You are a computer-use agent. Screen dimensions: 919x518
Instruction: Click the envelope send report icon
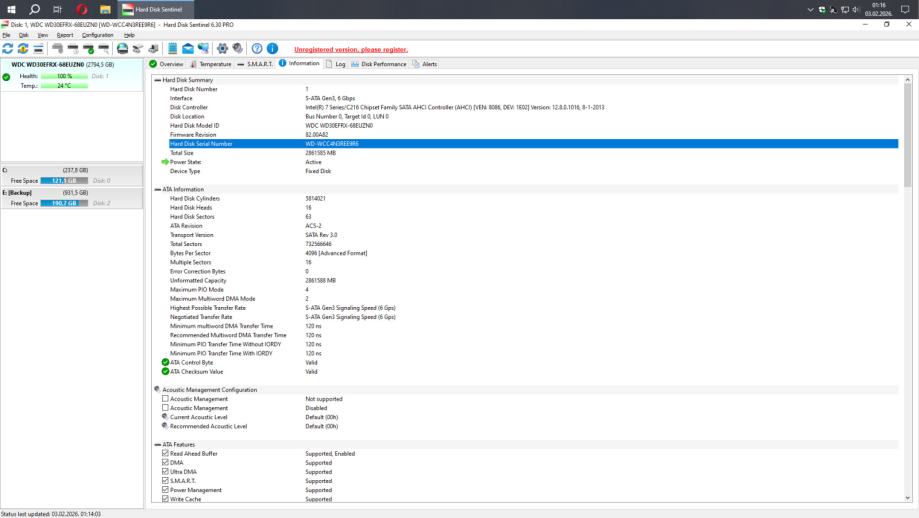point(188,48)
